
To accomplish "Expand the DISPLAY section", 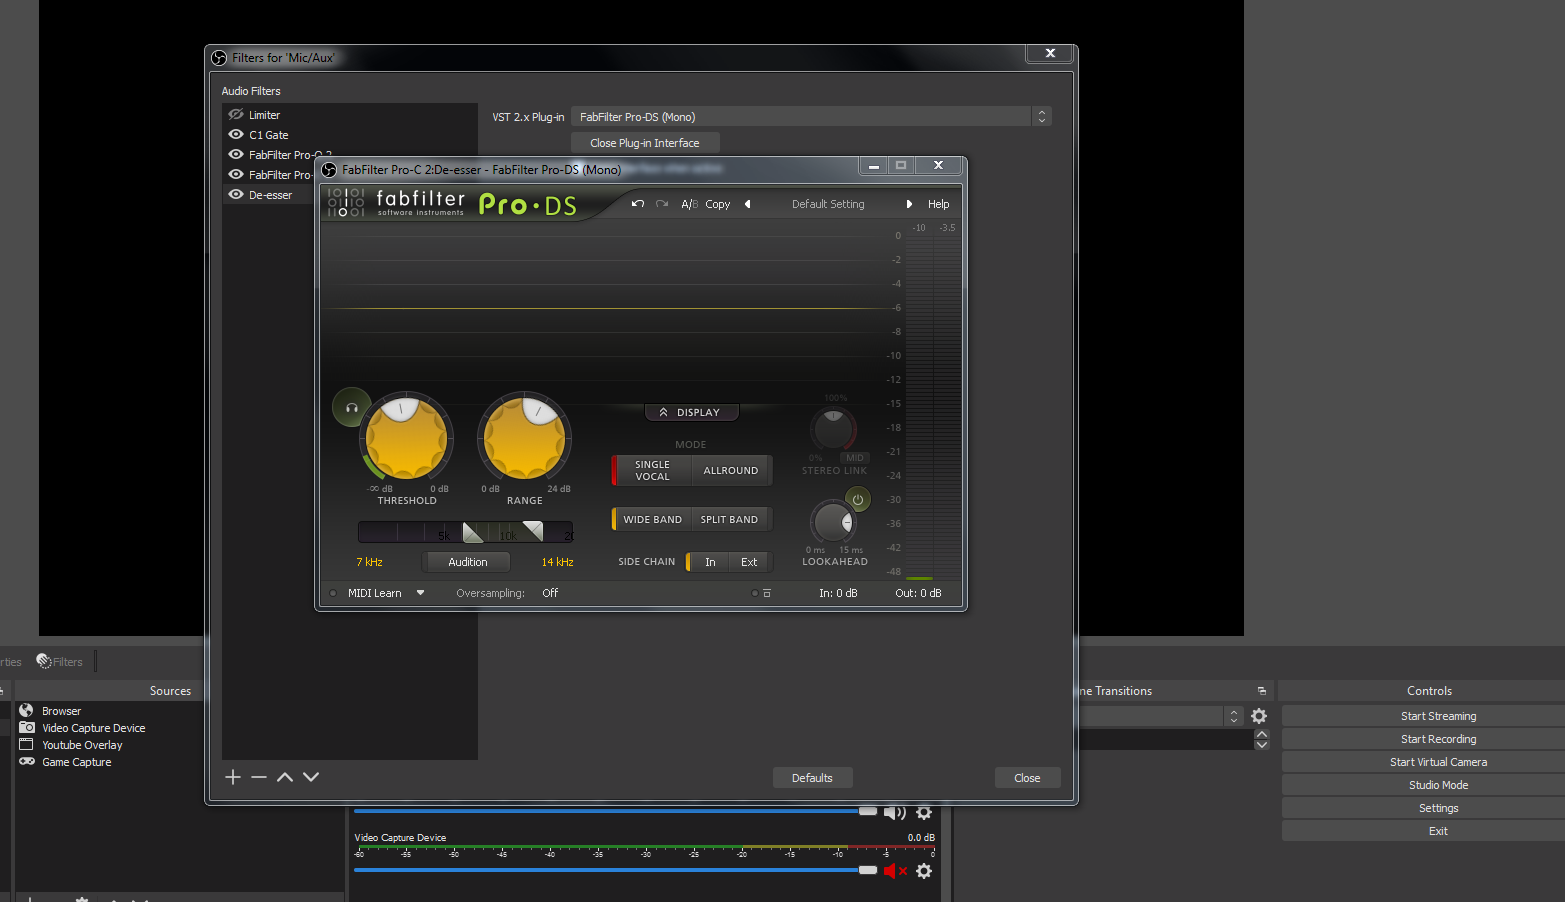I will click(690, 412).
